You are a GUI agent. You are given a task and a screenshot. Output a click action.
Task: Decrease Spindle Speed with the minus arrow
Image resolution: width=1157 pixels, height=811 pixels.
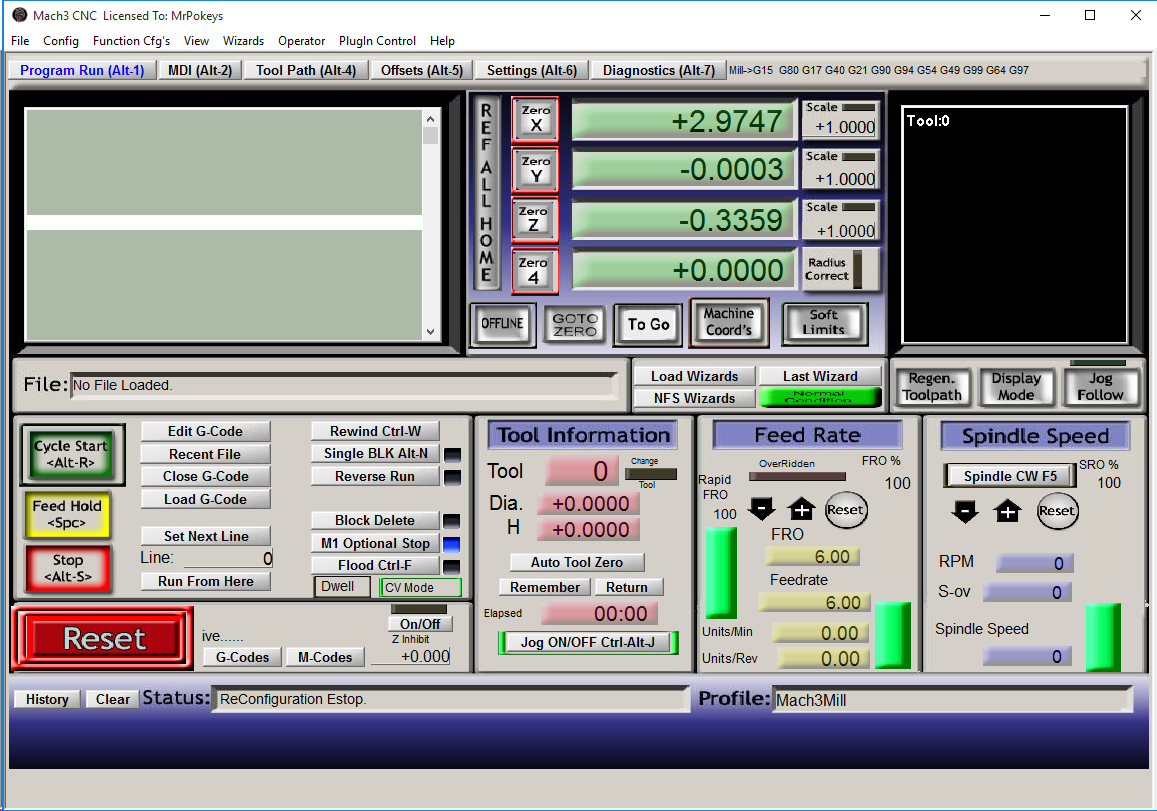tap(963, 512)
